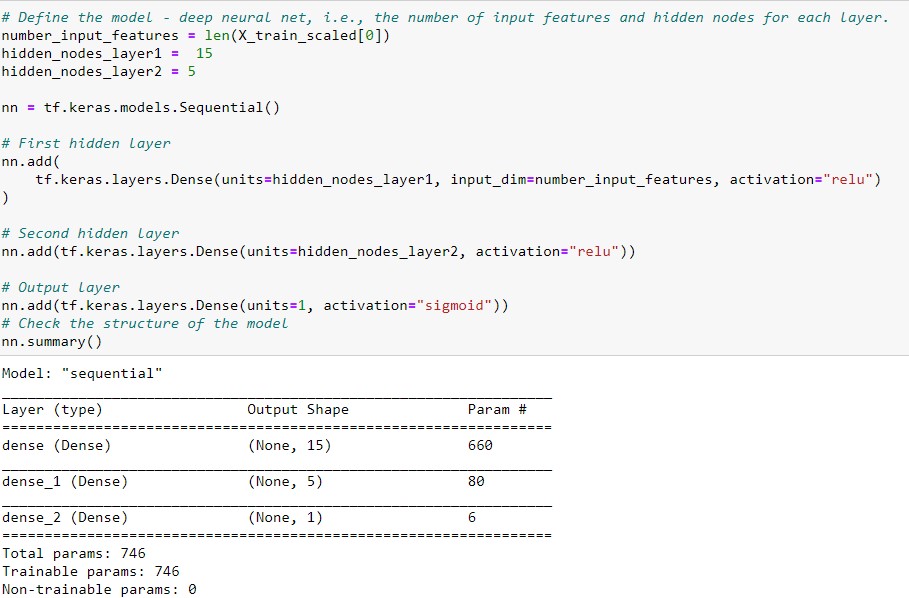Click the '# Check the structure of the model' comment

pos(144,323)
